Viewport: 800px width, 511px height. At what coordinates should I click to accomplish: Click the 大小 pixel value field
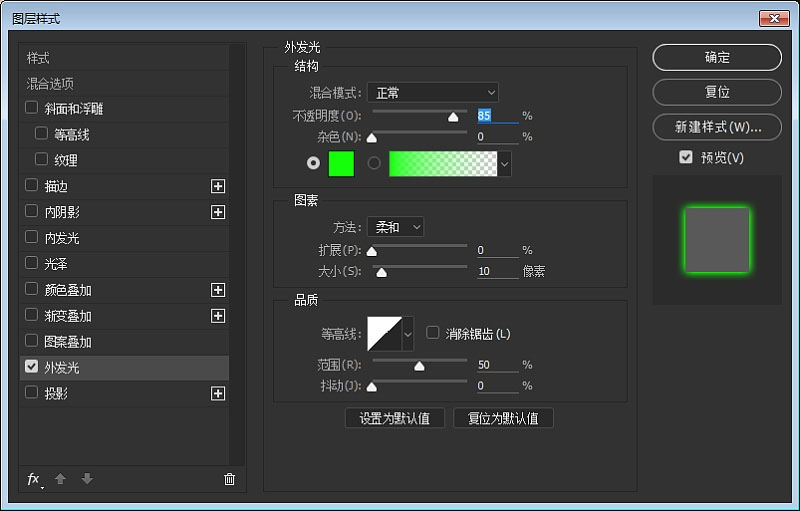coord(497,271)
